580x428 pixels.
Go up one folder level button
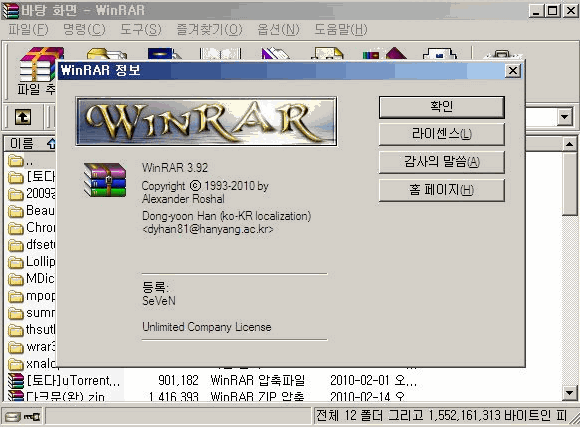23,117
